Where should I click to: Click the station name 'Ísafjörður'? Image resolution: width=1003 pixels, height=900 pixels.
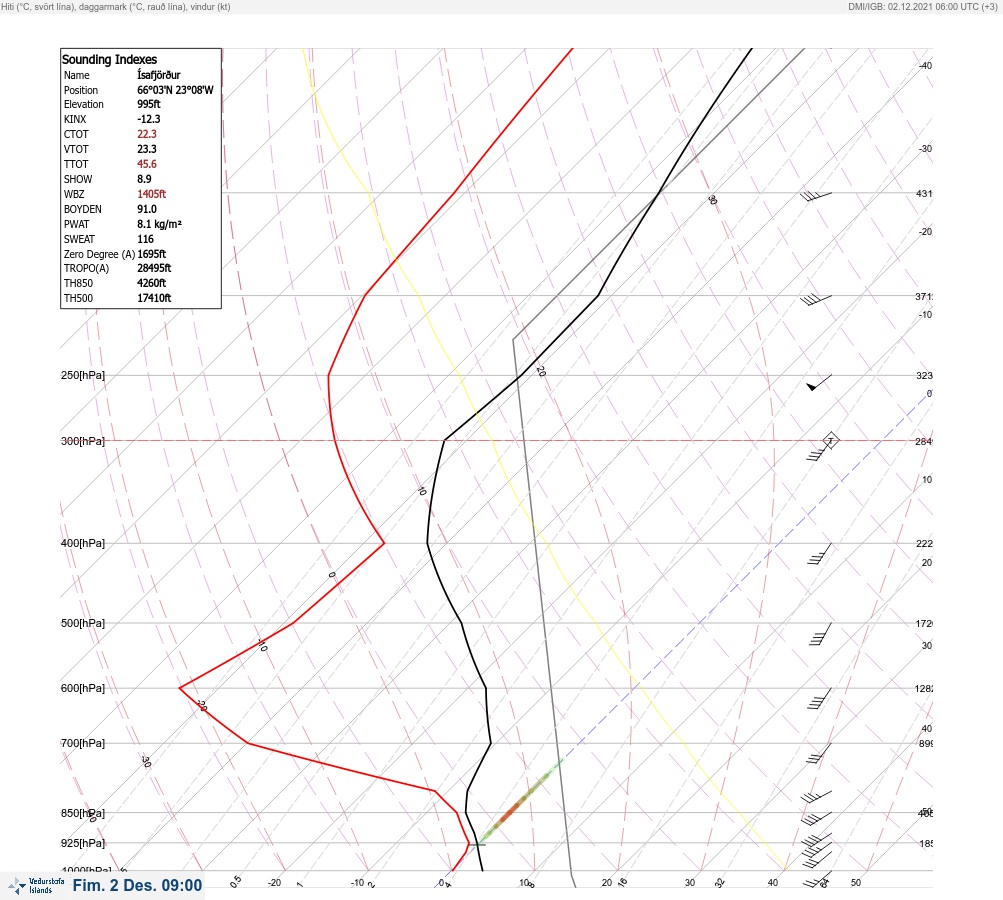pos(159,75)
